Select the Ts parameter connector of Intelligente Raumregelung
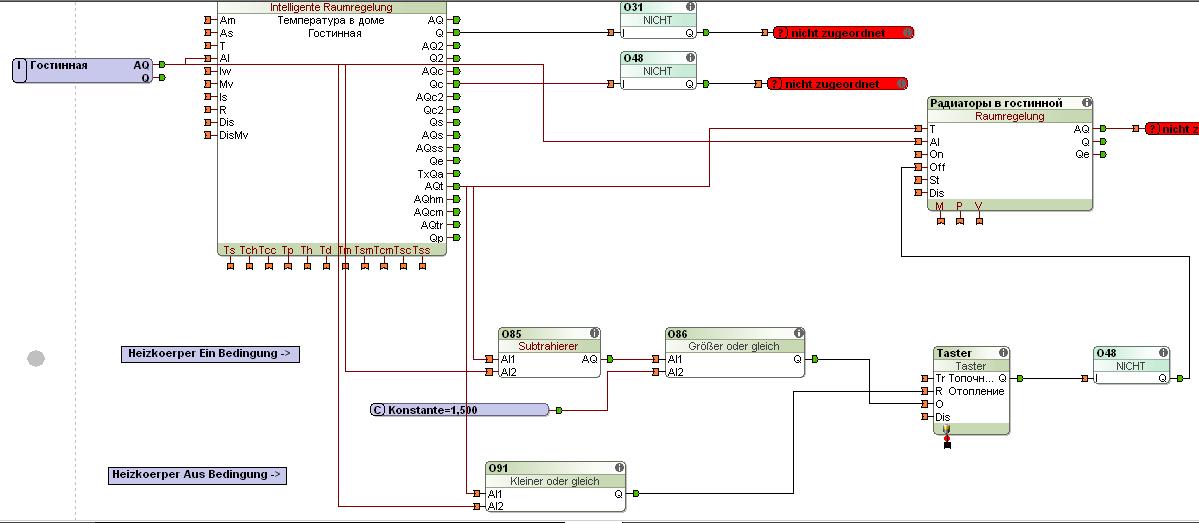 (230, 266)
